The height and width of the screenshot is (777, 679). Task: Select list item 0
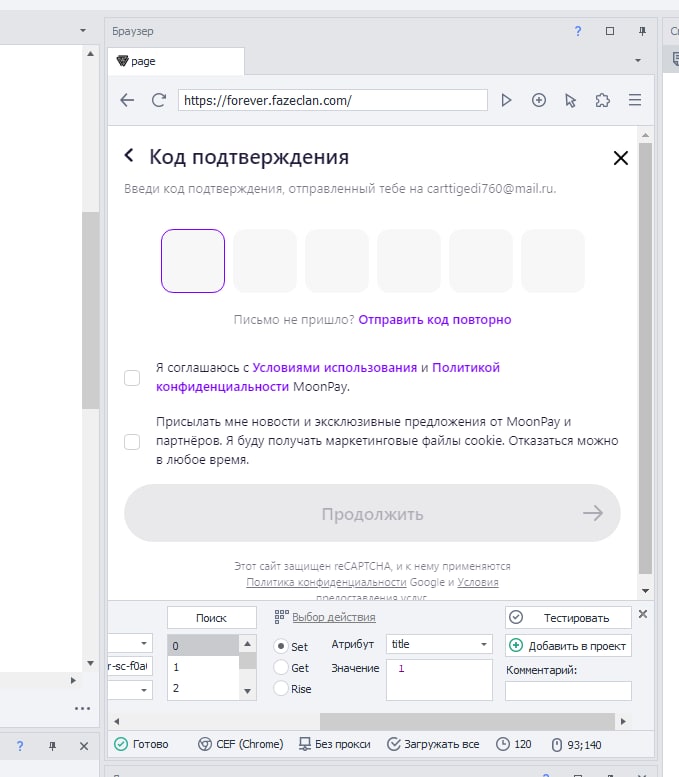click(x=204, y=646)
